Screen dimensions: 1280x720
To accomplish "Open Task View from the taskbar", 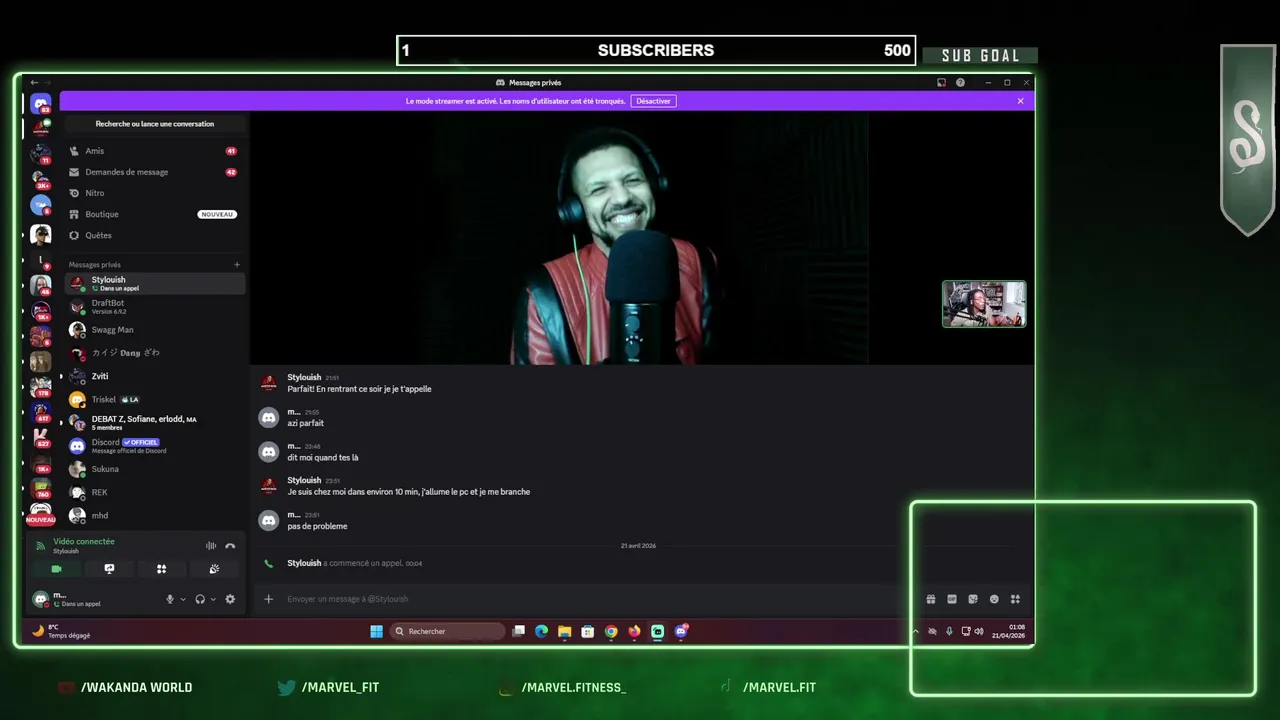I will coord(518,631).
